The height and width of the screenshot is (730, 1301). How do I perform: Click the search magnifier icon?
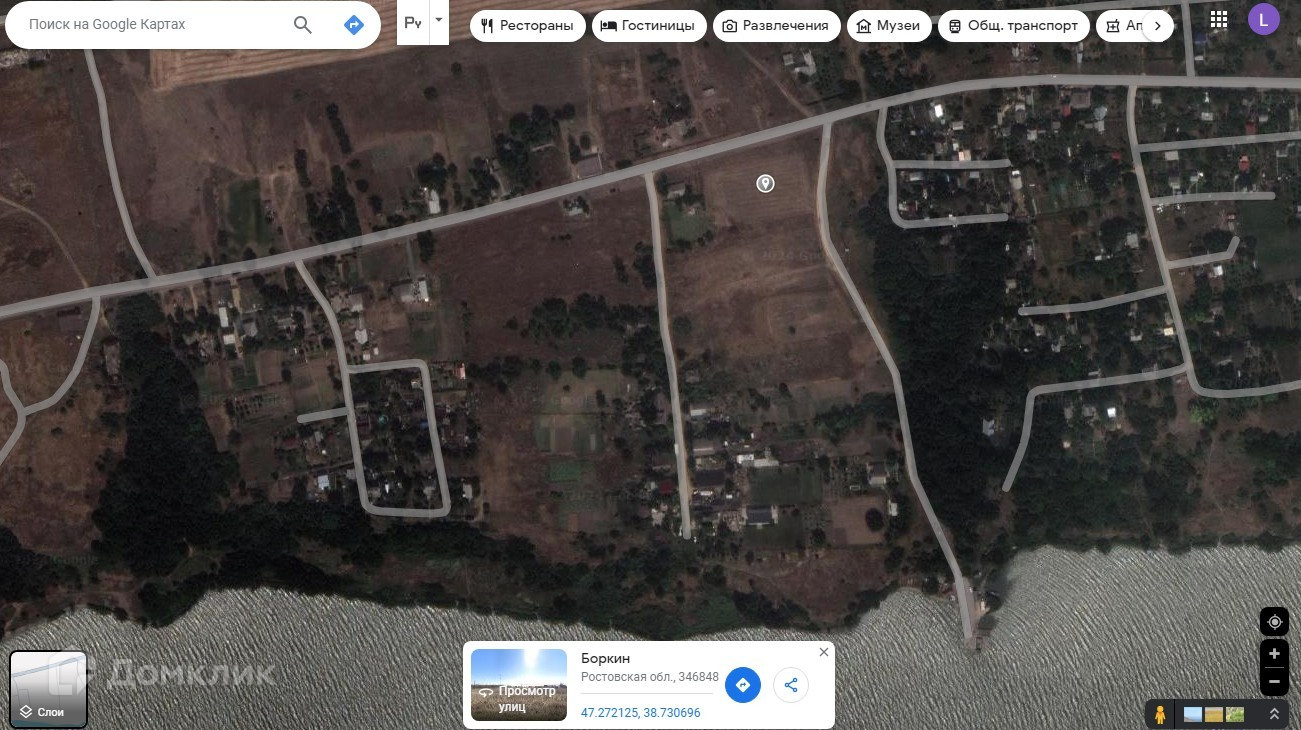click(303, 25)
